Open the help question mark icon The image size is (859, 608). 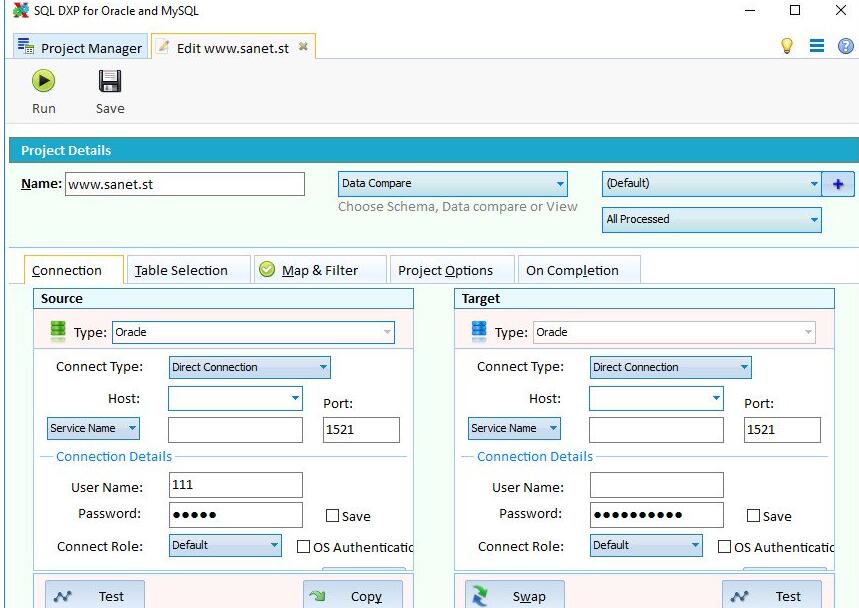(x=845, y=45)
